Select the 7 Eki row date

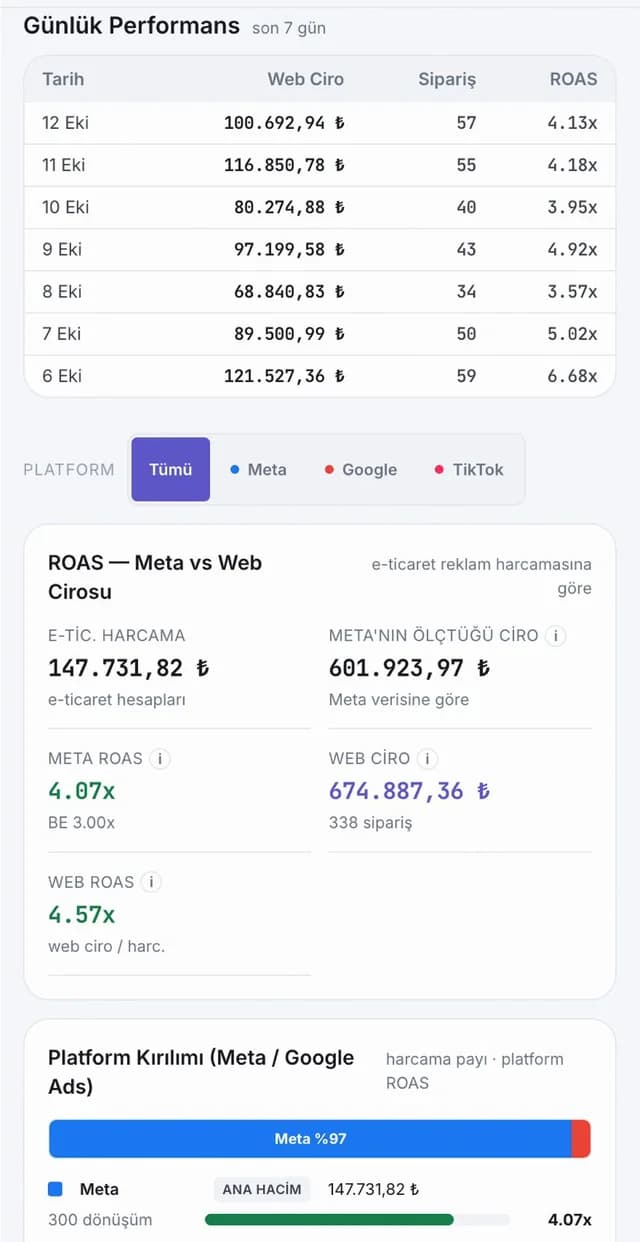tap(62, 333)
